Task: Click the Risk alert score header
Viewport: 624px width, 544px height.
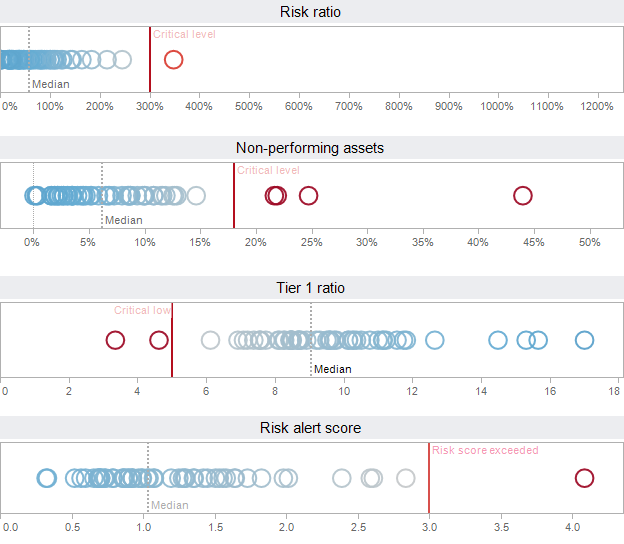Action: [x=312, y=428]
